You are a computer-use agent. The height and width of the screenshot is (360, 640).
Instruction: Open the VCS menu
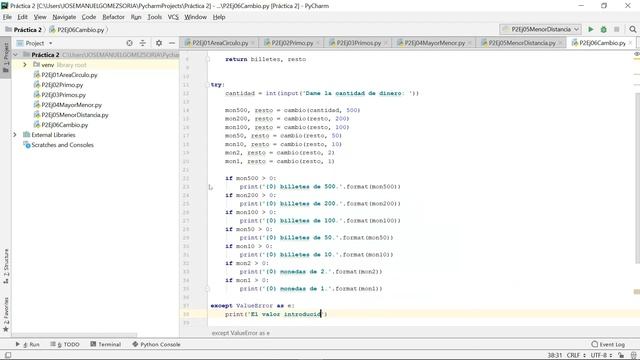tap(173, 17)
